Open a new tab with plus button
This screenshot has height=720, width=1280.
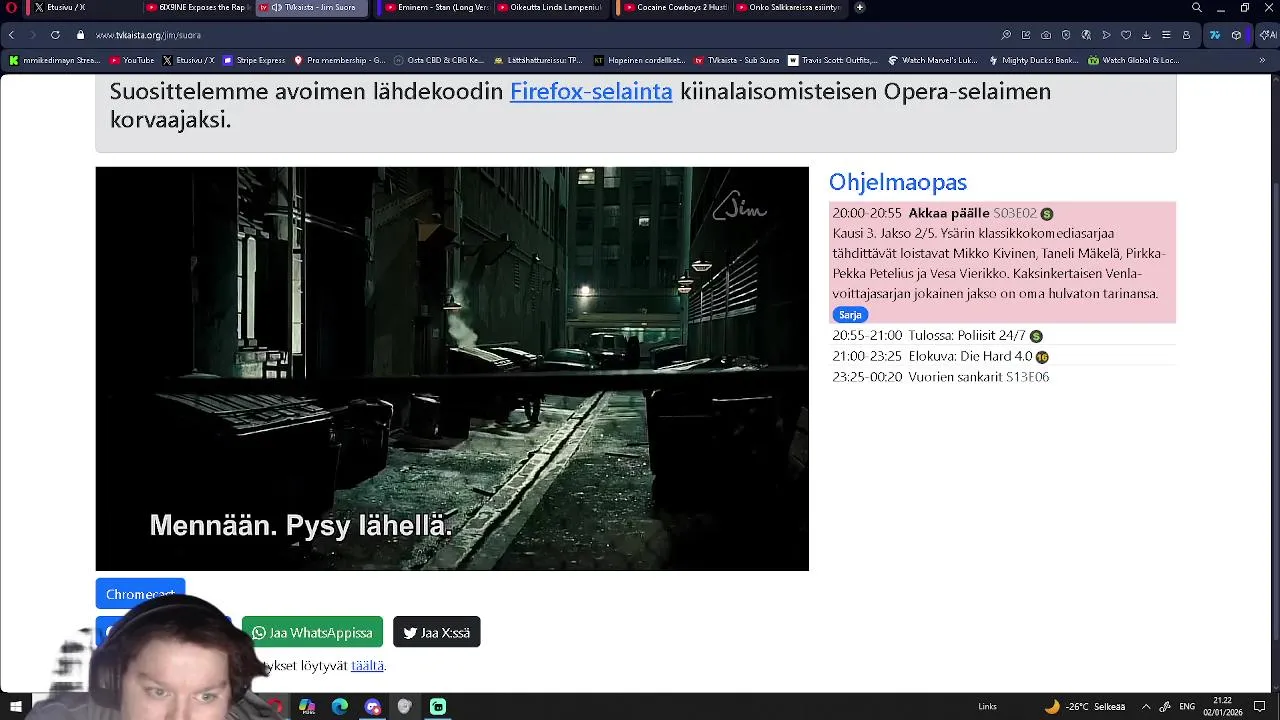pyautogui.click(x=859, y=7)
